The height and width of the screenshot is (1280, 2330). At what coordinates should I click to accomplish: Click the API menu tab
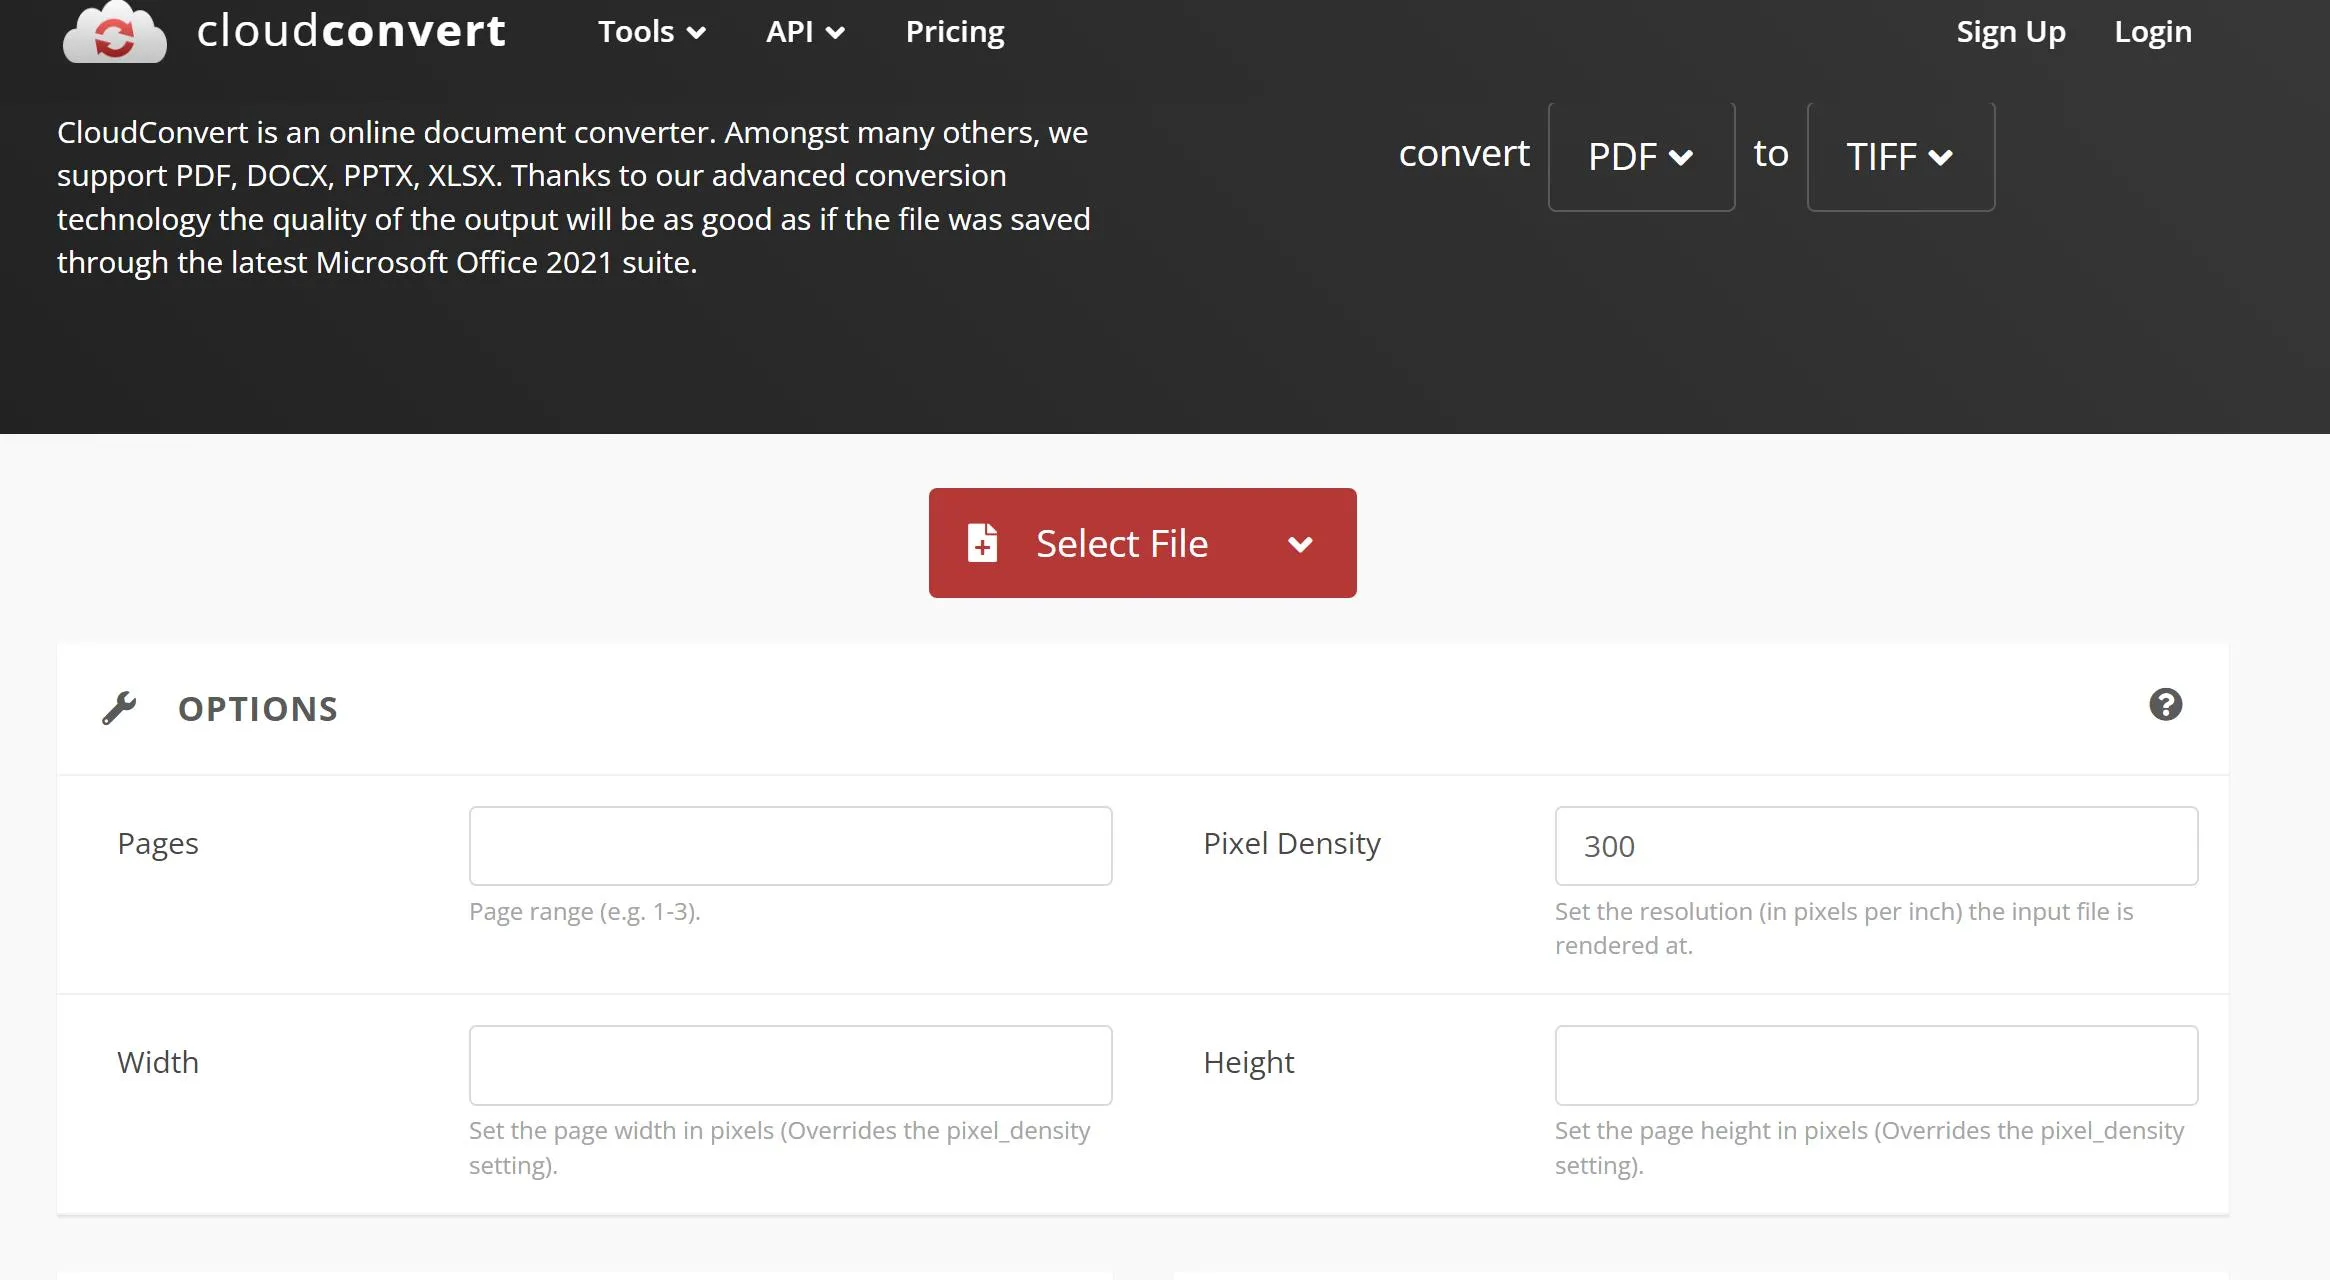tap(805, 30)
